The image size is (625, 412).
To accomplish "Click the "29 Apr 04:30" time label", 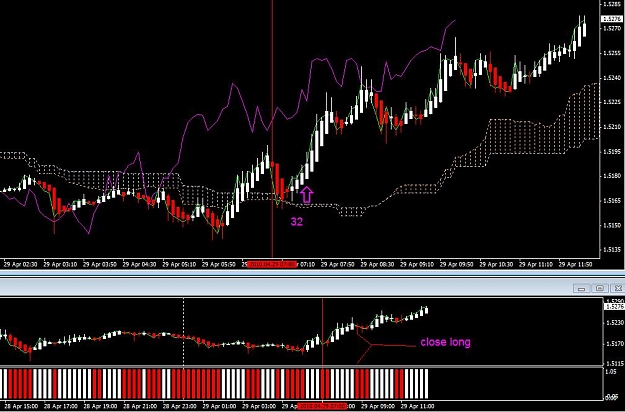I will [140, 264].
